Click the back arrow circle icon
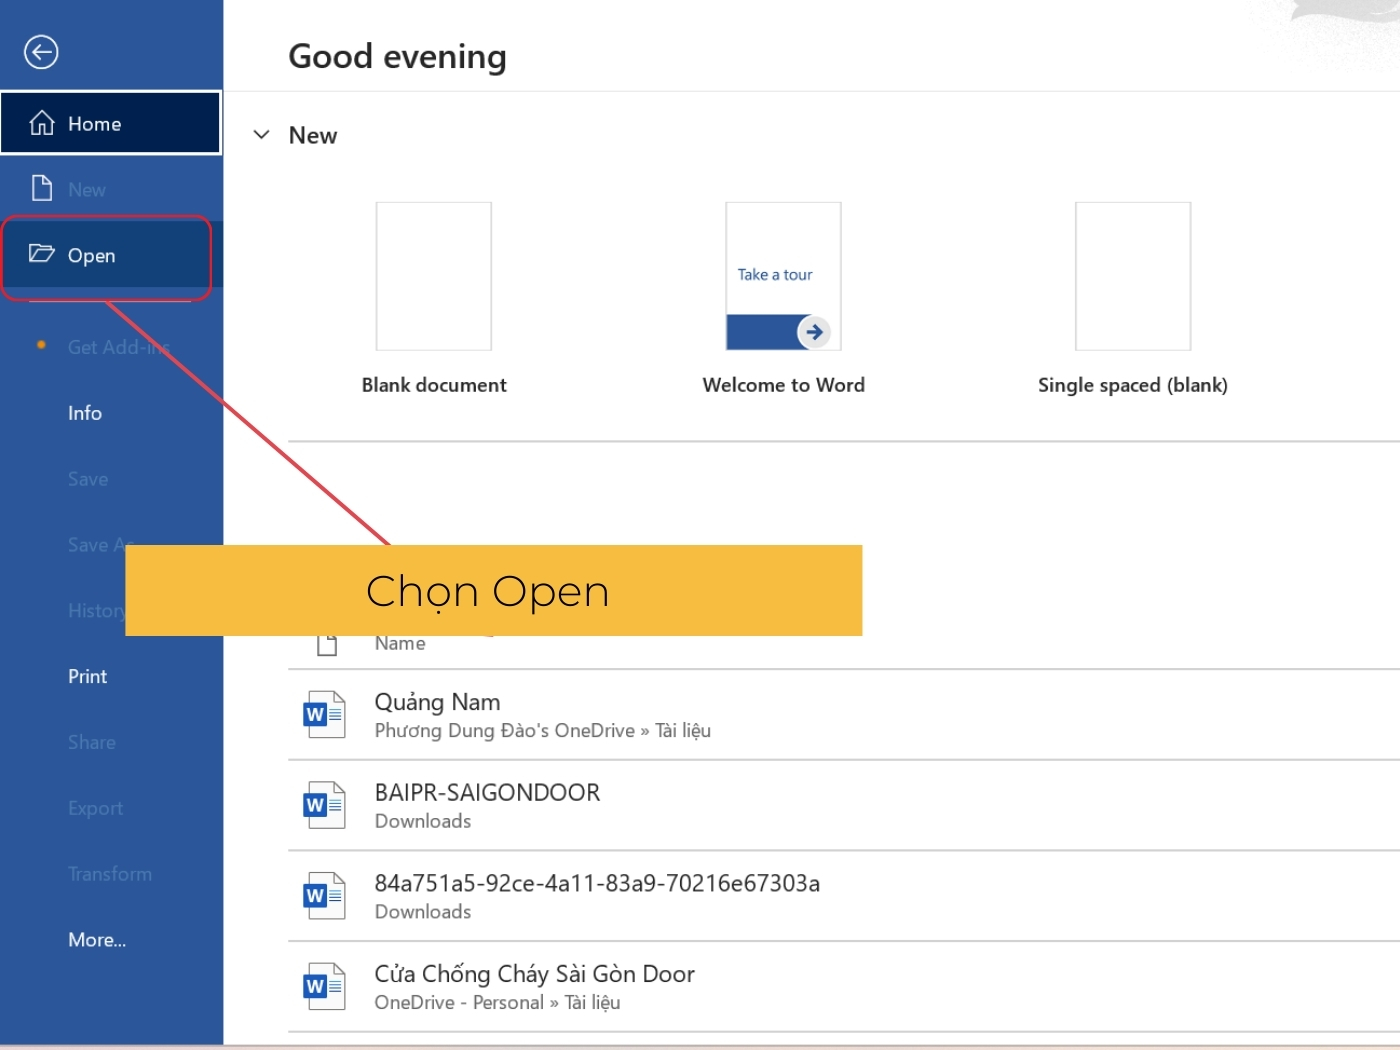 pyautogui.click(x=41, y=52)
